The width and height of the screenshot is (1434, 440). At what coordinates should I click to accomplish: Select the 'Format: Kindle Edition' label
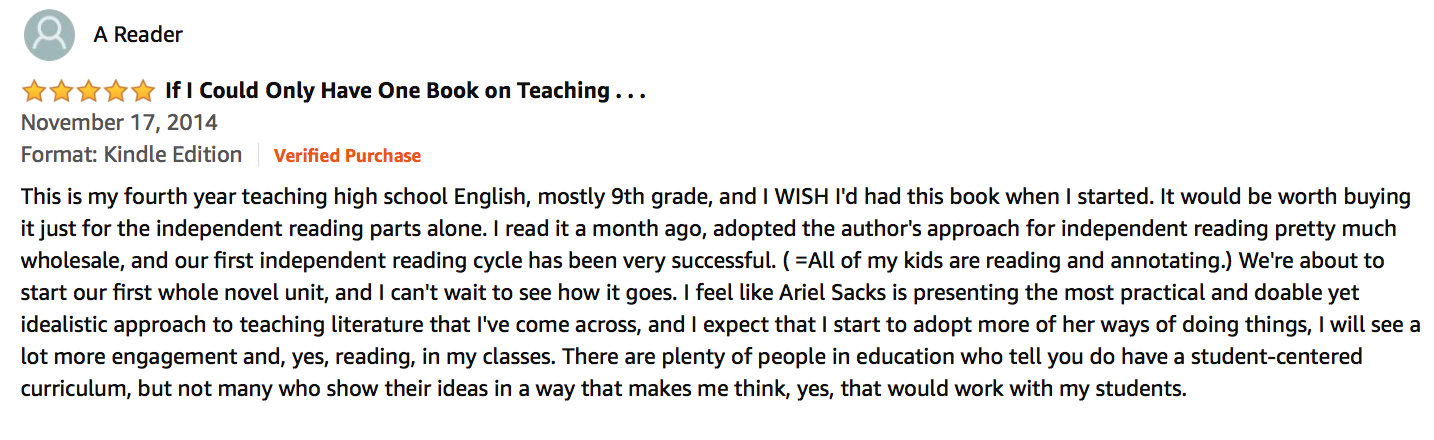(x=131, y=155)
